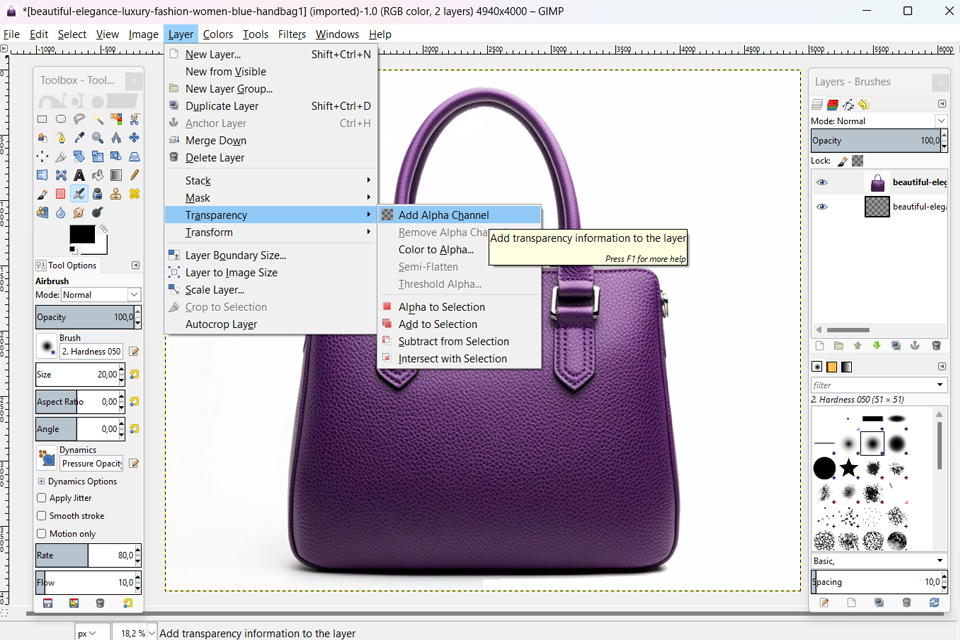This screenshot has width=960, height=640.
Task: Select the Smudge finger tool
Action: pos(79,213)
